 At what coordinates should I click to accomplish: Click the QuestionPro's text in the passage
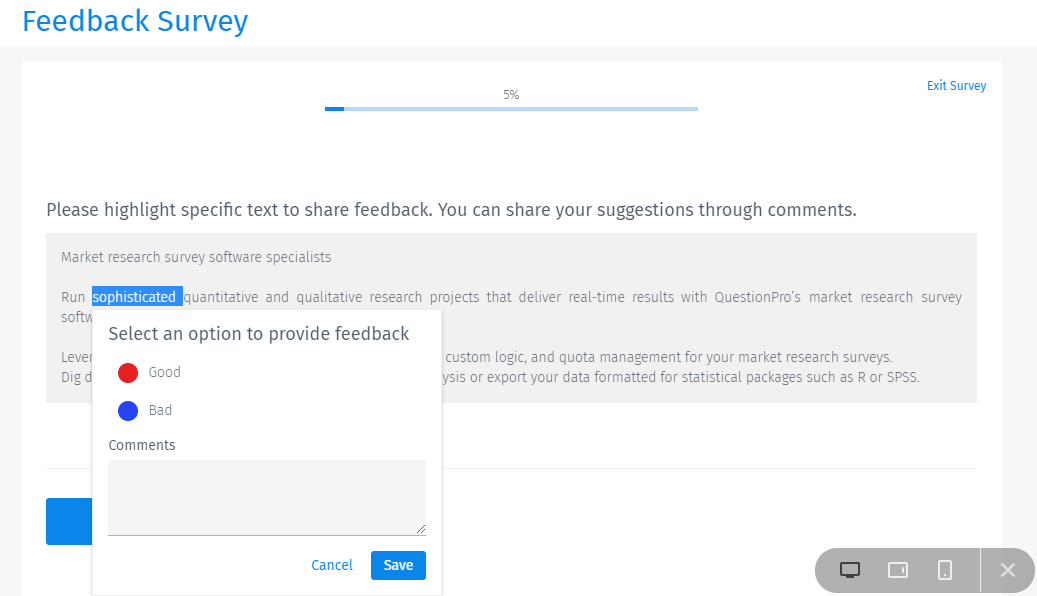[757, 297]
